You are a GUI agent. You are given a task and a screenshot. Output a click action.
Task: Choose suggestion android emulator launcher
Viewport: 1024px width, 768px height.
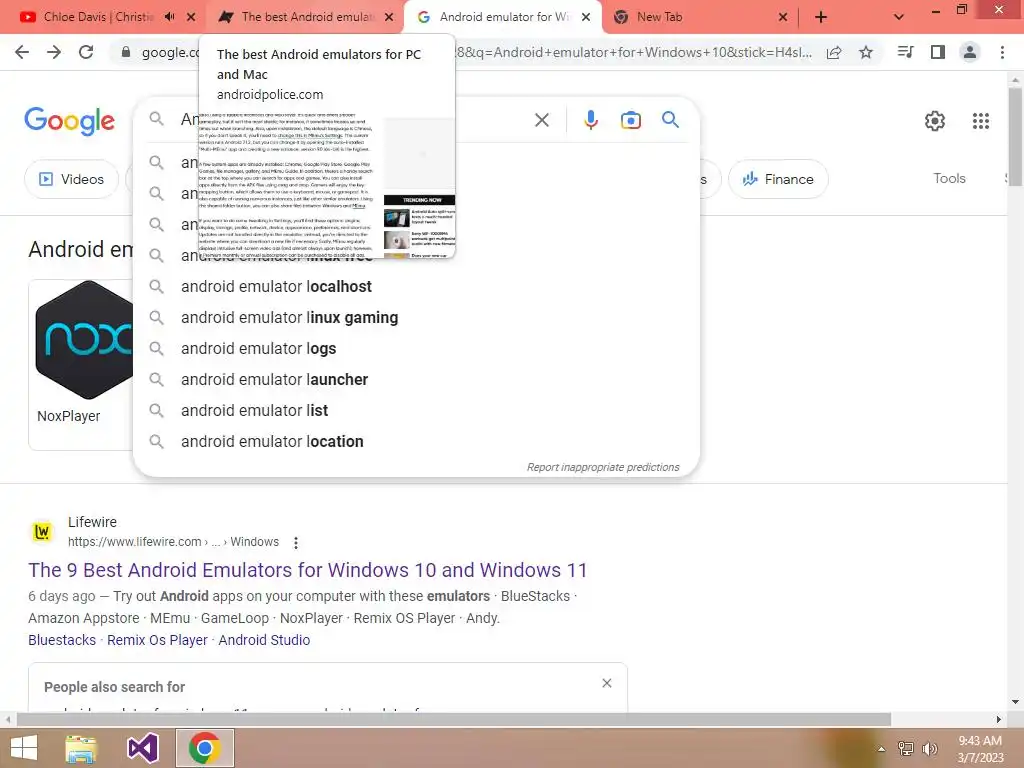click(416, 379)
